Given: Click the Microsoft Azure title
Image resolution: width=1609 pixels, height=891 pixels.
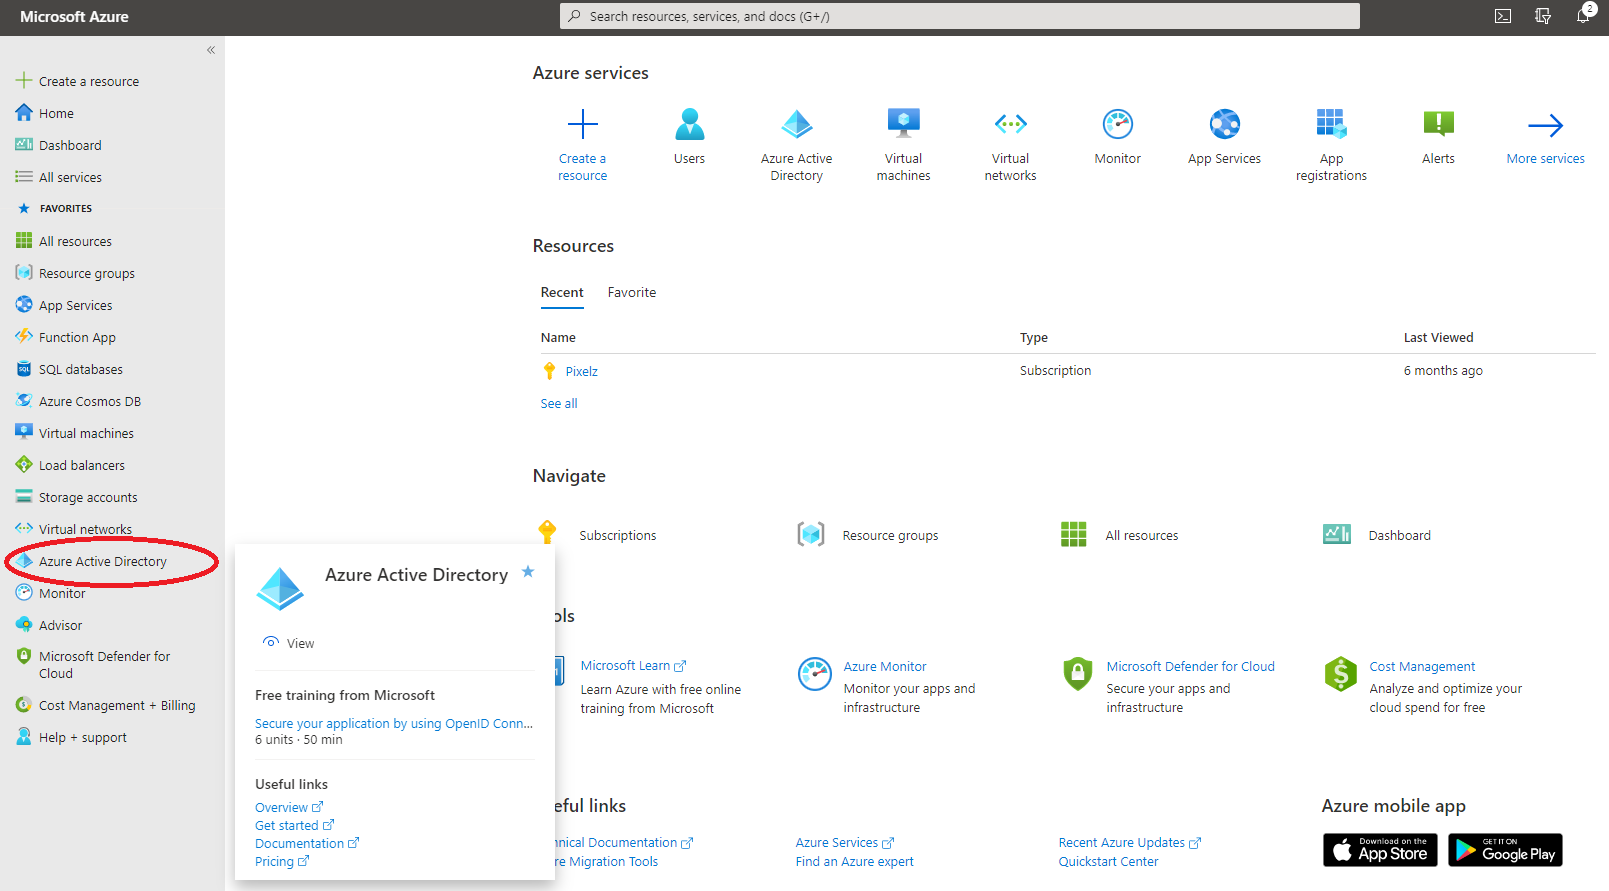Looking at the screenshot, I should 75,17.
